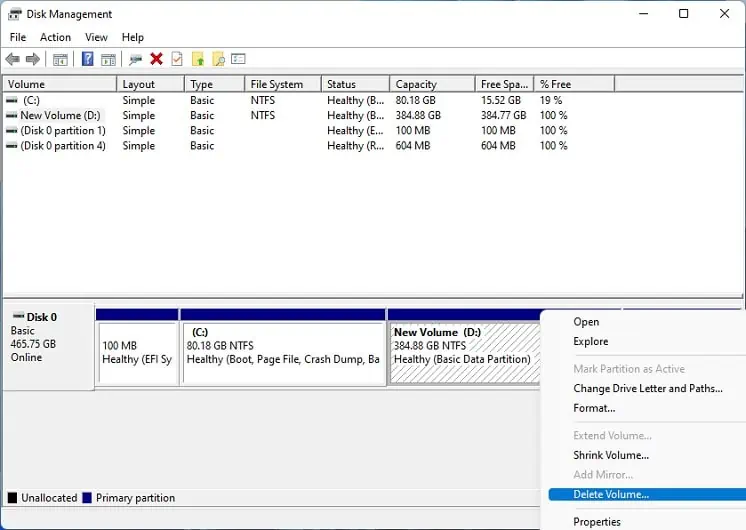Choose Delete Volume... from context menu

pos(611,494)
